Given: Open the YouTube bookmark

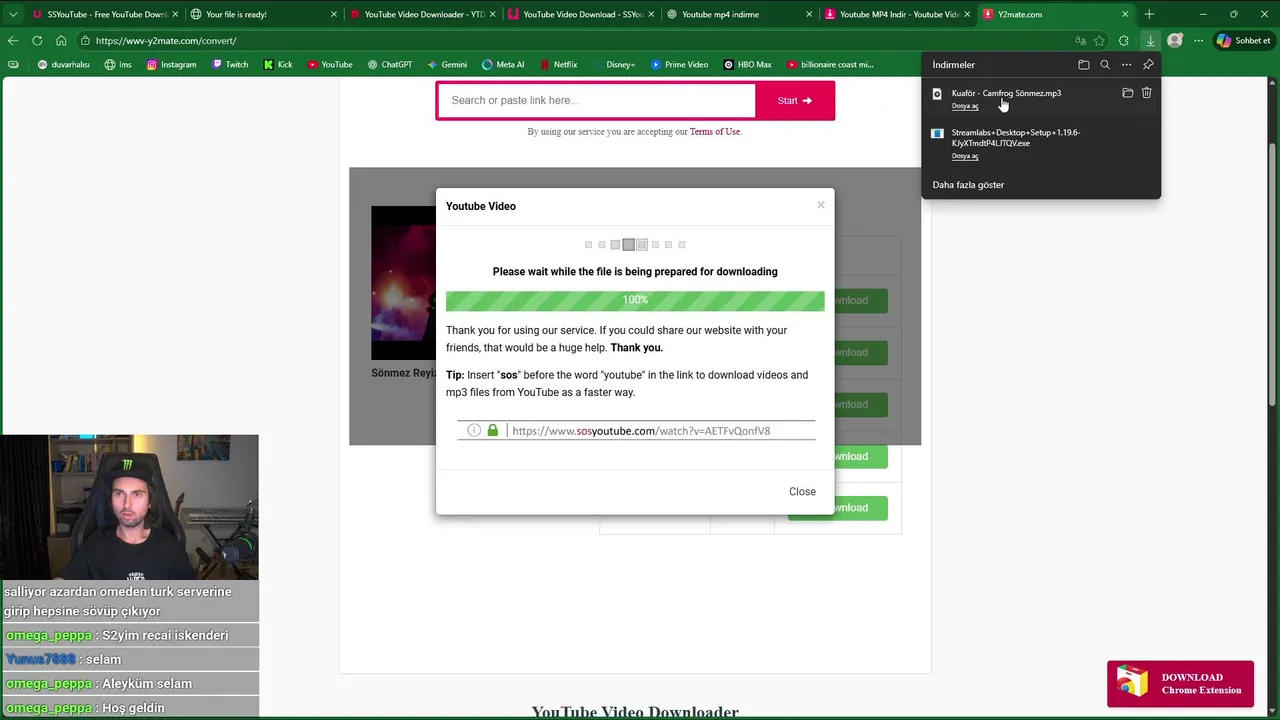Looking at the screenshot, I should pos(330,65).
